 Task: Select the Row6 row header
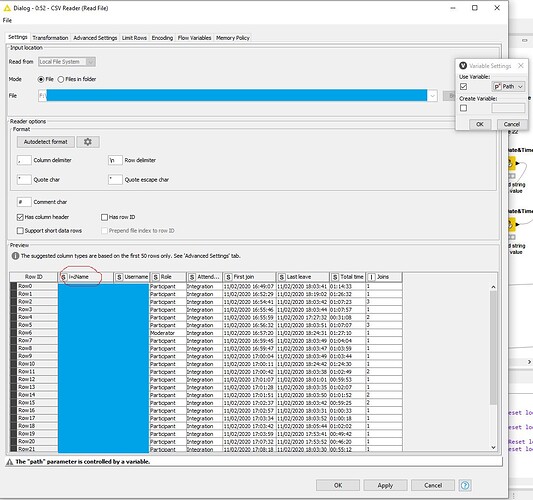click(x=34, y=333)
